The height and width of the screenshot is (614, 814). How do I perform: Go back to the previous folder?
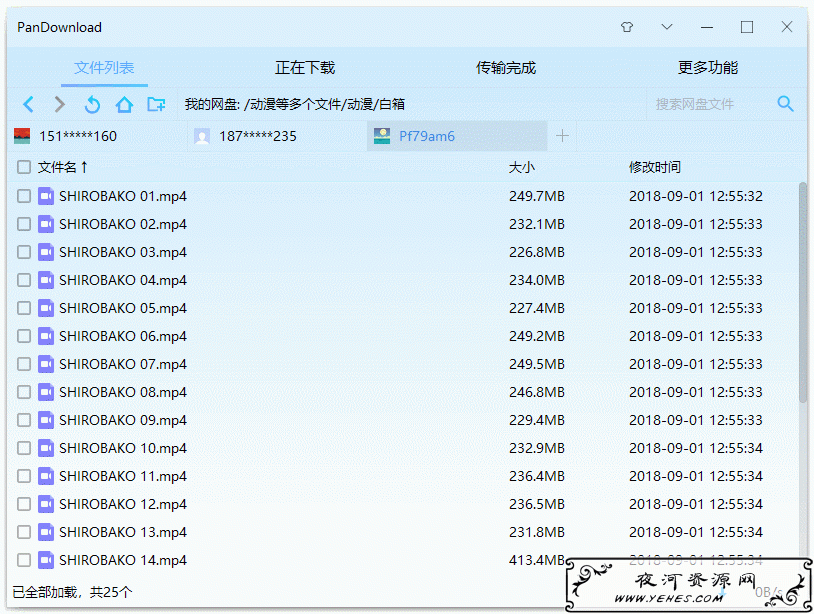29,104
